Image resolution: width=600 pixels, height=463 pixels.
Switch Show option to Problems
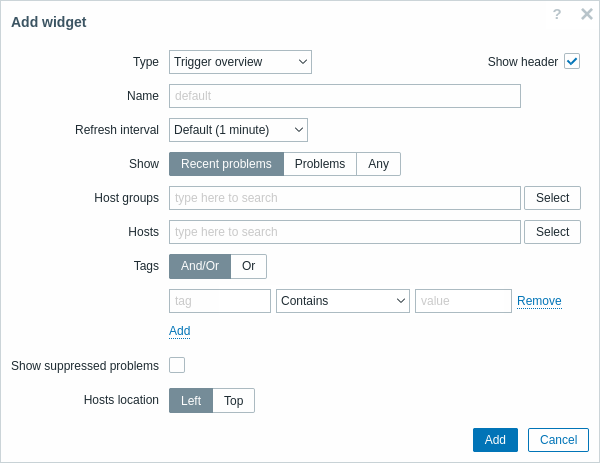(x=320, y=164)
